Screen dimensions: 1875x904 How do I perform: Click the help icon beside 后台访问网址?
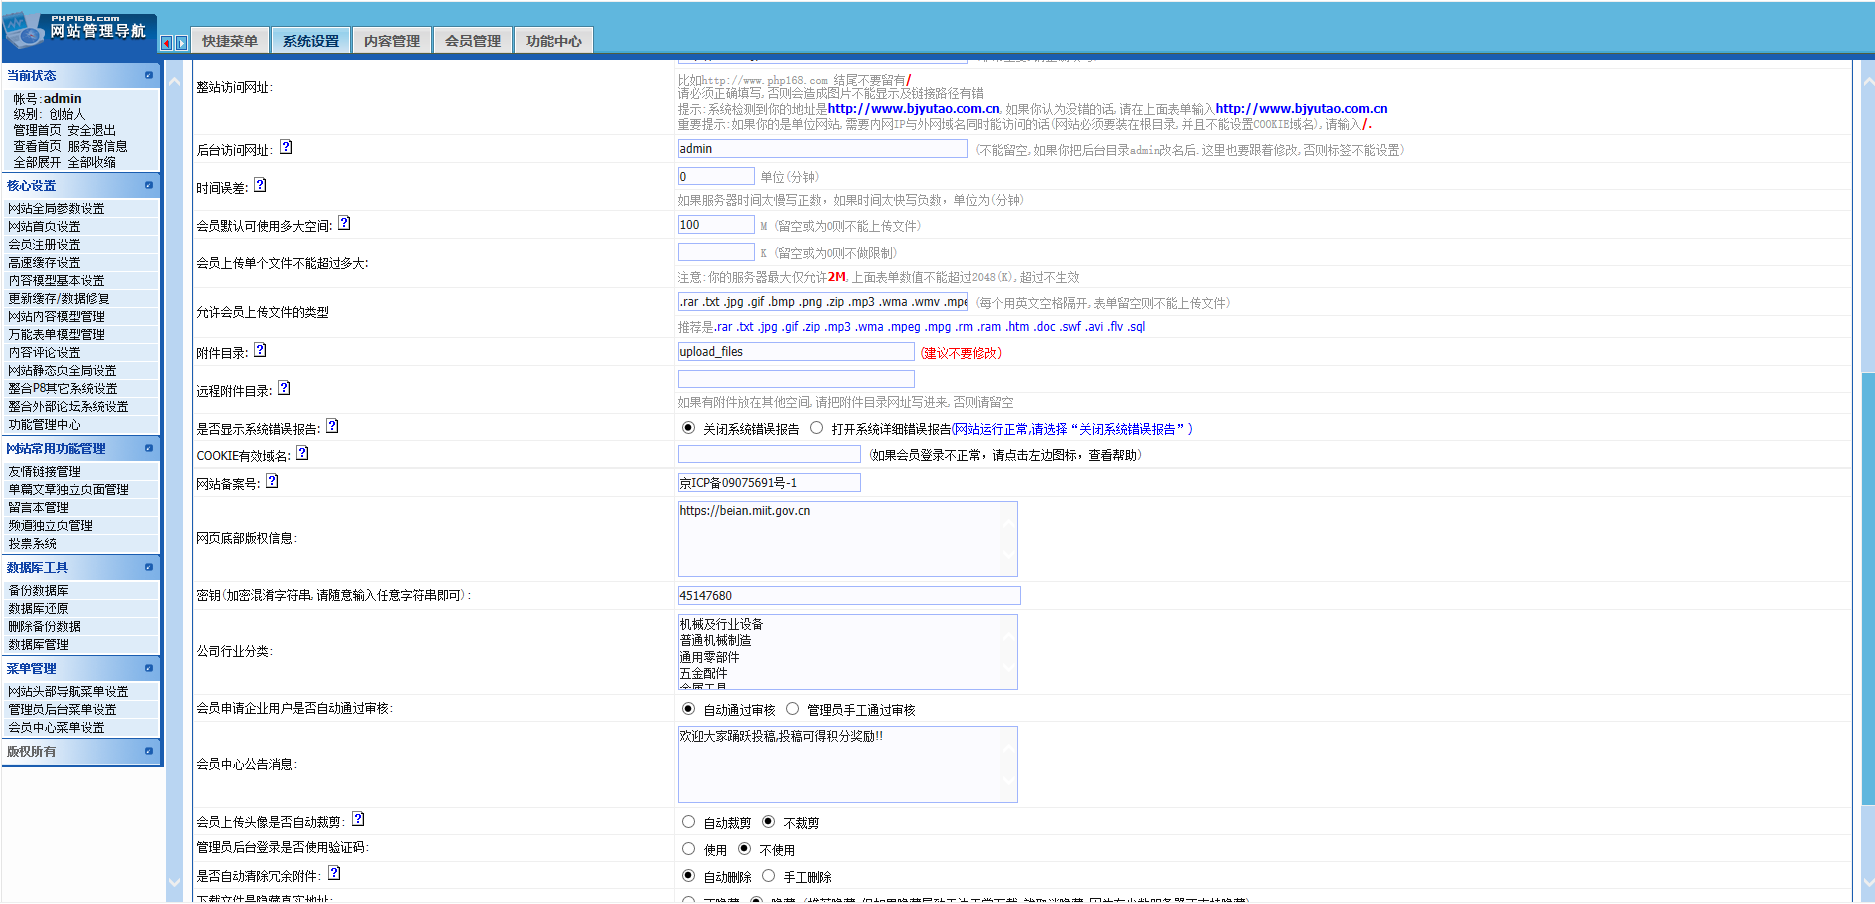tap(286, 147)
